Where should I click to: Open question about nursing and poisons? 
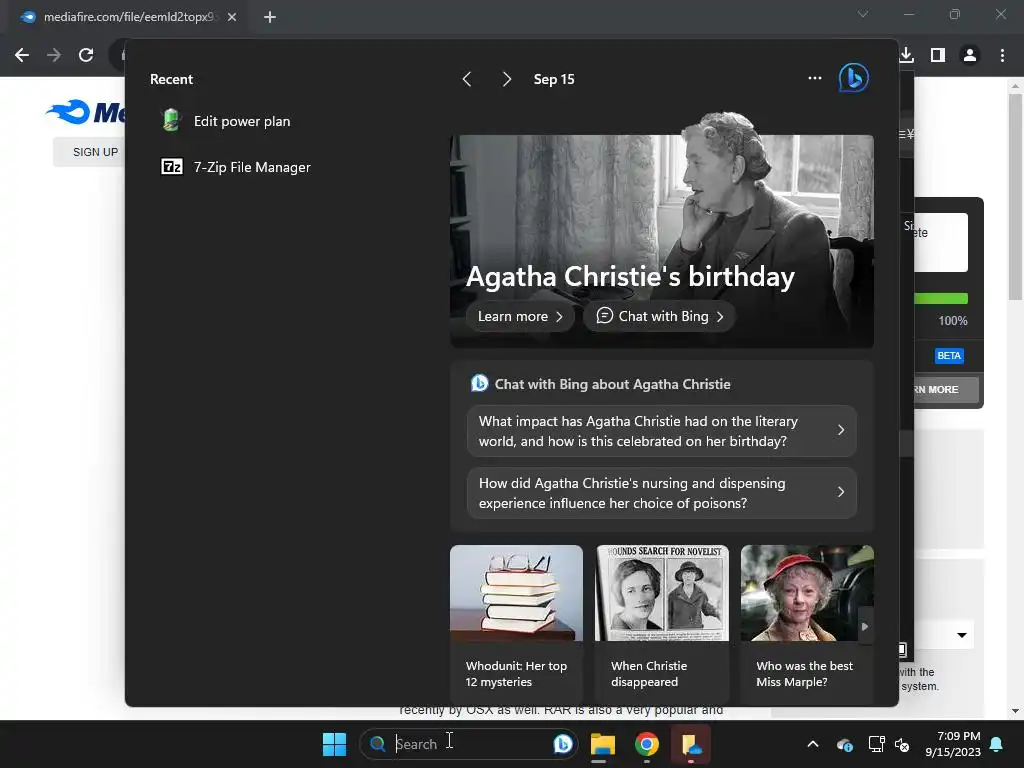coord(662,493)
